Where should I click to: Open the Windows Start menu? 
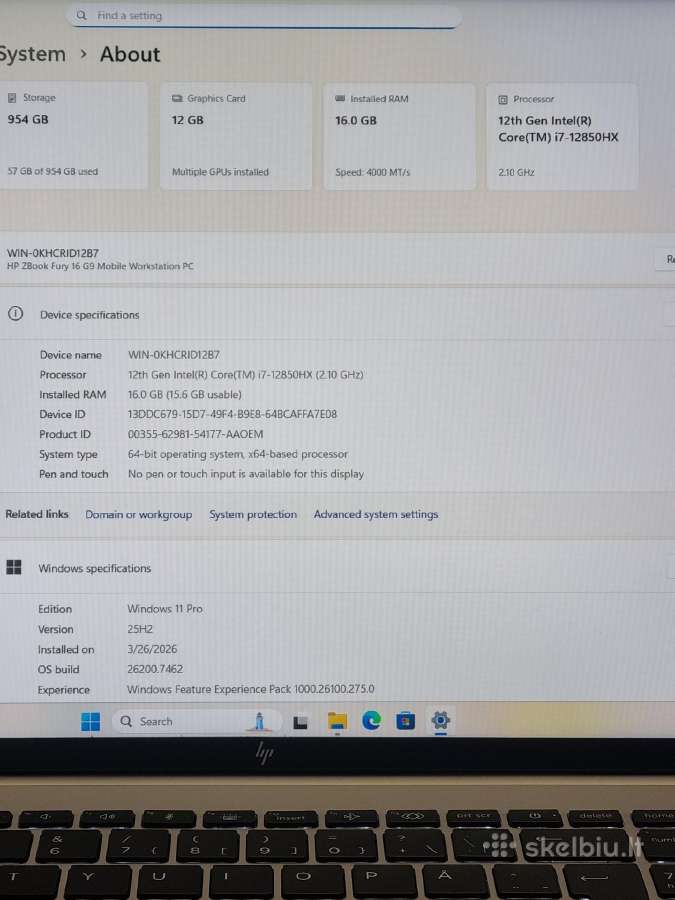click(x=91, y=721)
